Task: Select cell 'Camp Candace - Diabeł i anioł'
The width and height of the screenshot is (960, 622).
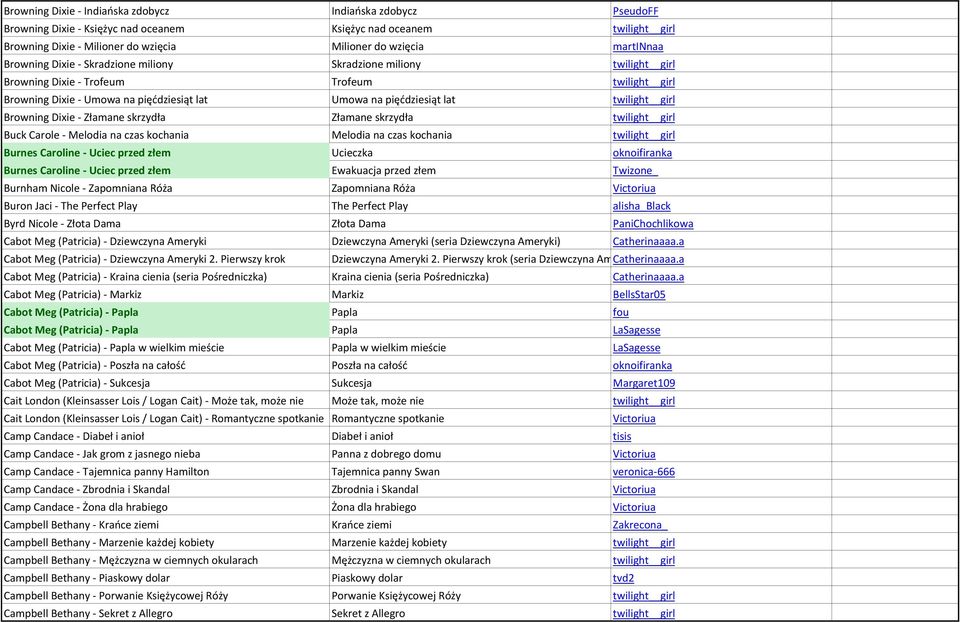Action: (165, 437)
